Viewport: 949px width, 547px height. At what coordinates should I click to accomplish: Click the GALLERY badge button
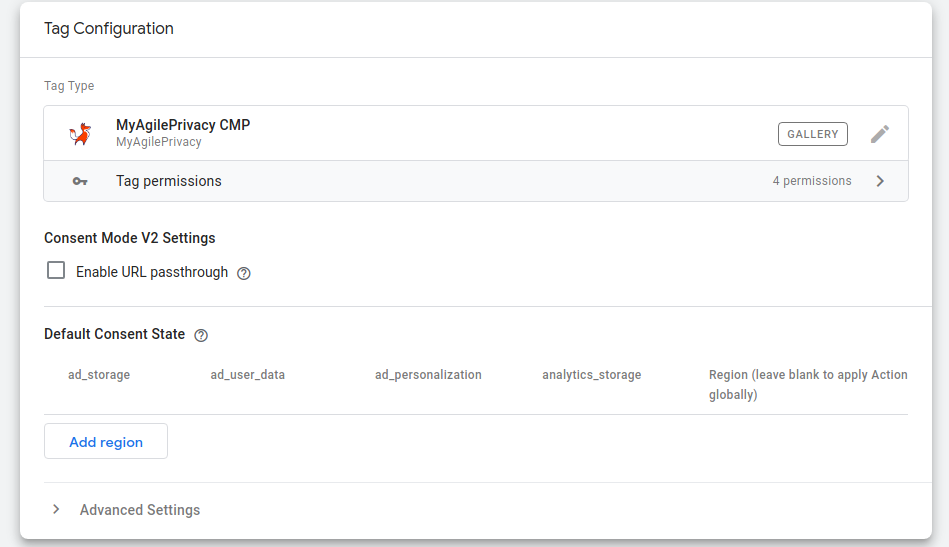tap(813, 134)
